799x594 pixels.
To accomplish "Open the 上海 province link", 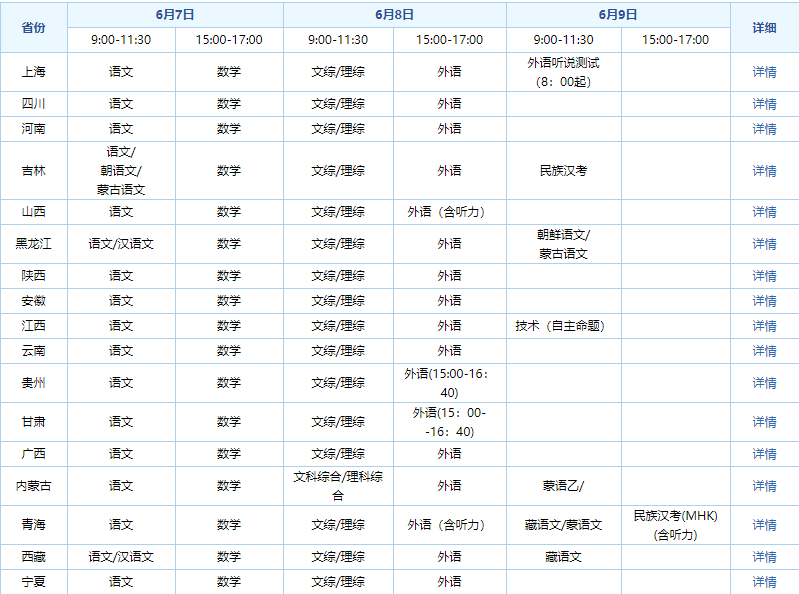I will pyautogui.click(x=33, y=72).
